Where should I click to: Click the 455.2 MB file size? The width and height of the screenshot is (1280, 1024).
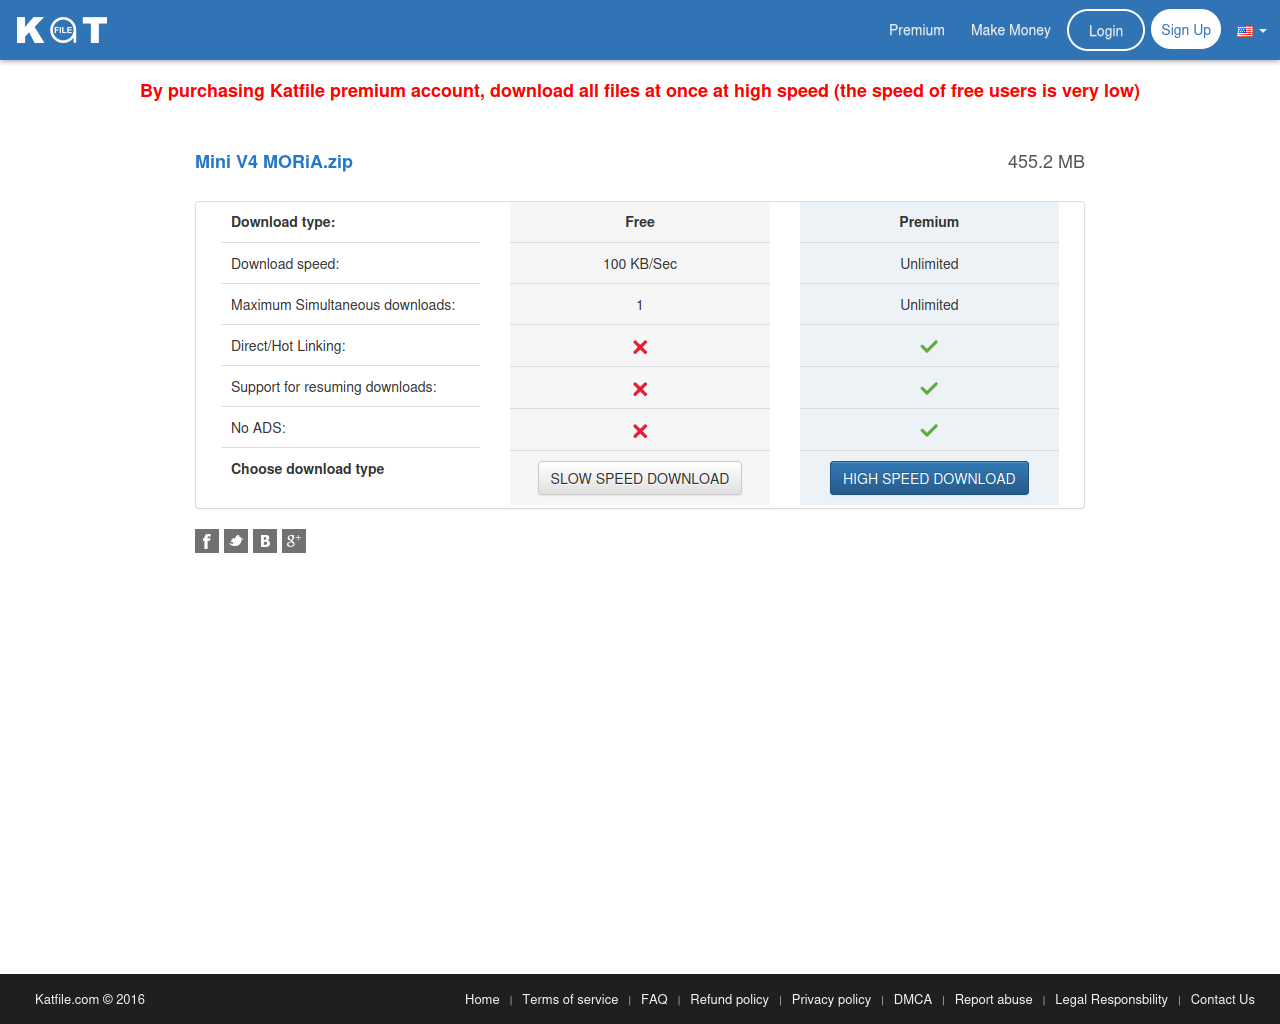point(1046,162)
